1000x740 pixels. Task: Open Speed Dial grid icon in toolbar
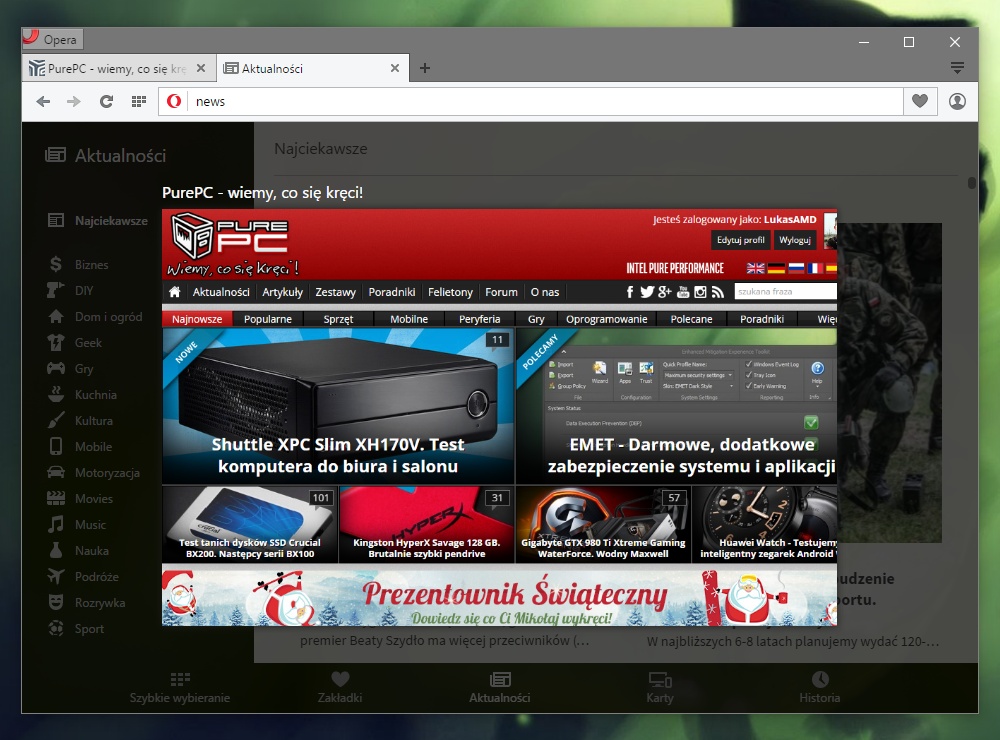pos(139,101)
